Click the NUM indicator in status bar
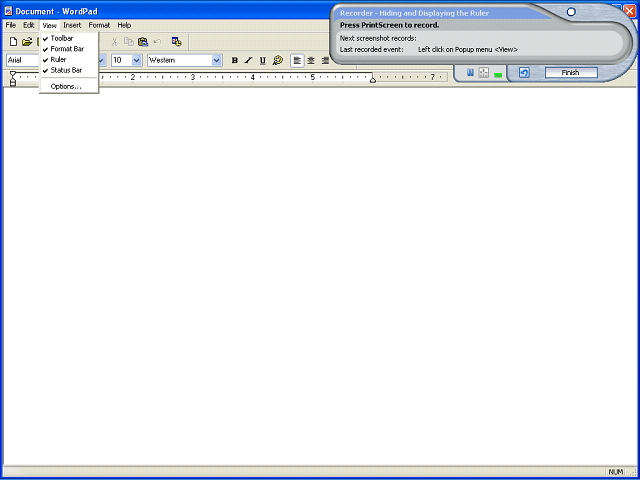Viewport: 640px width, 480px height. coord(616,472)
